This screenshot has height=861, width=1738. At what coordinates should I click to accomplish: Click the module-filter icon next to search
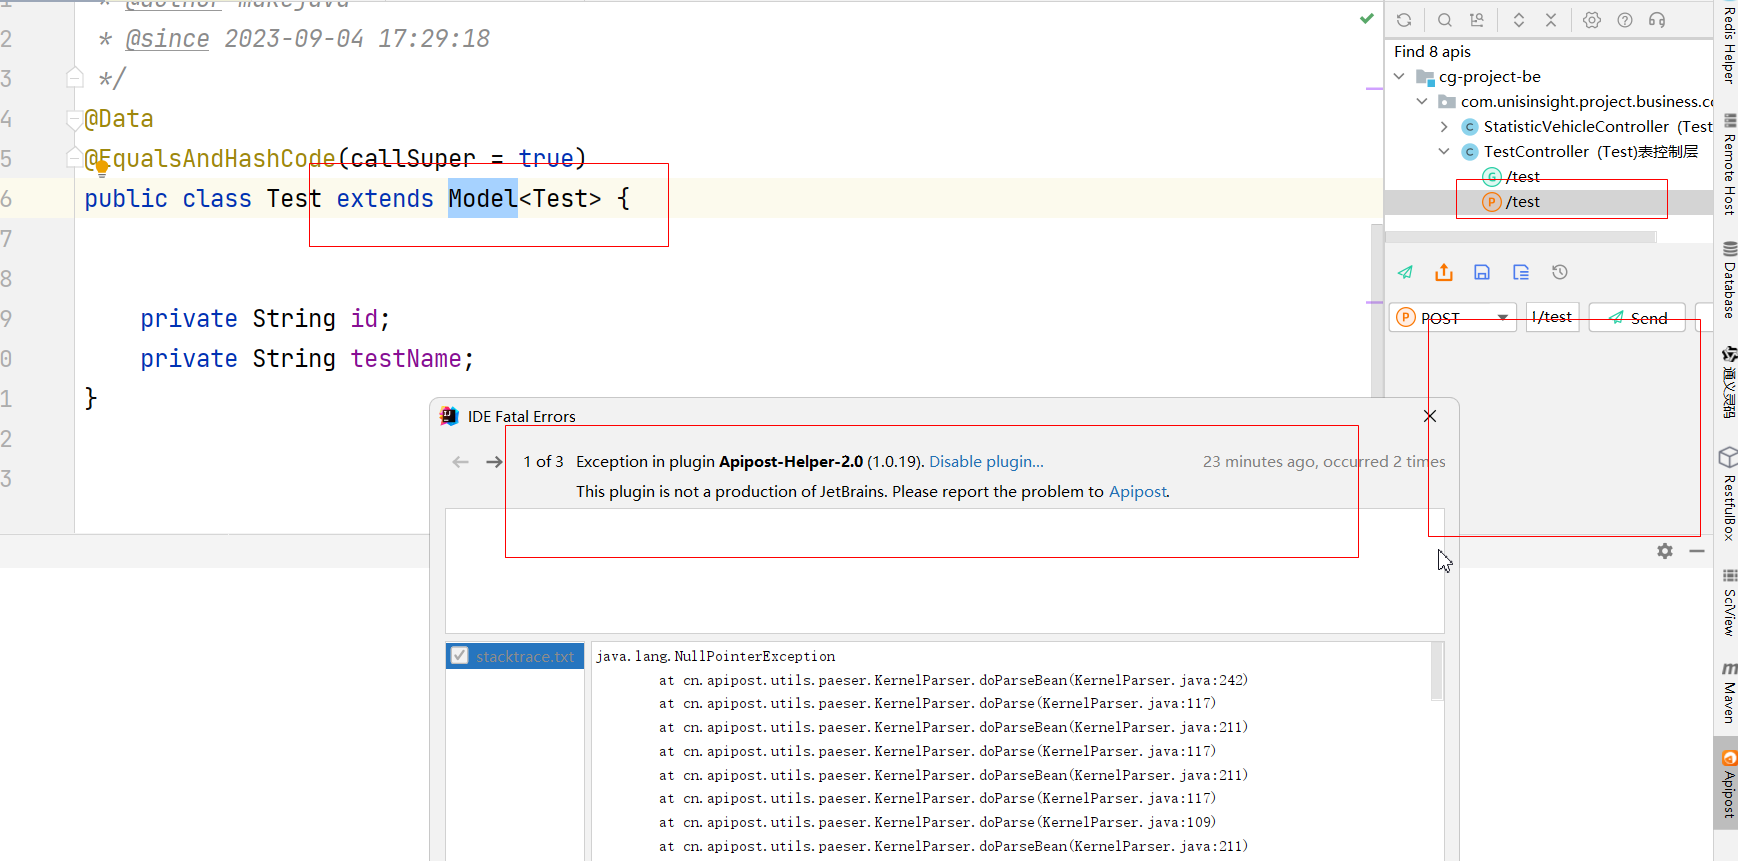(x=1477, y=20)
